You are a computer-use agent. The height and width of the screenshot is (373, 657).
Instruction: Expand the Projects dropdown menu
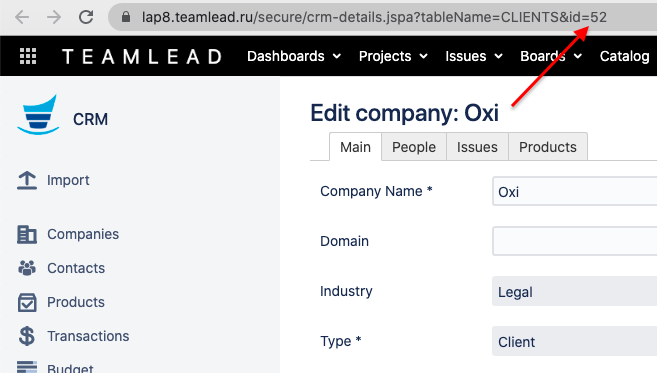coord(393,56)
